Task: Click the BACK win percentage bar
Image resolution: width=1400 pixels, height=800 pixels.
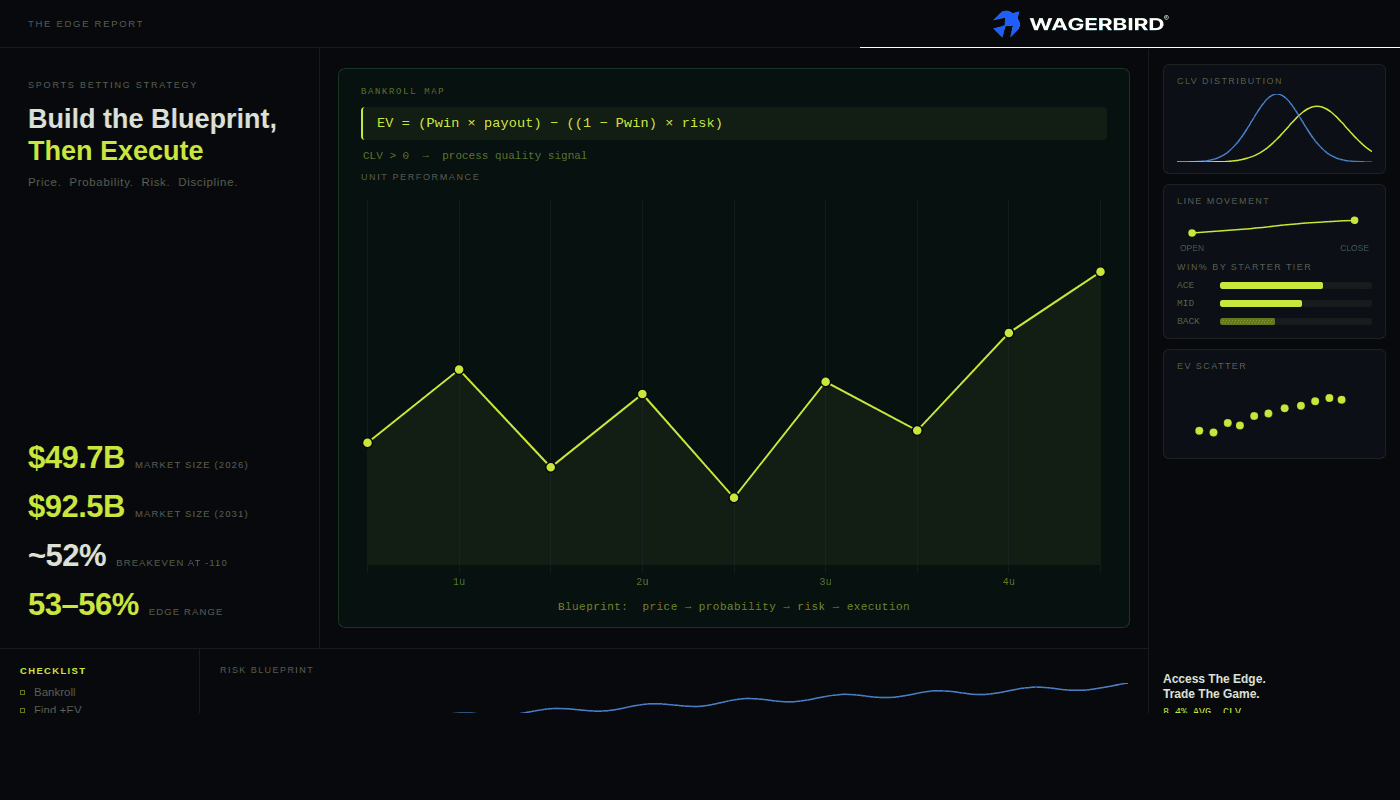Action: pyautogui.click(x=1296, y=321)
